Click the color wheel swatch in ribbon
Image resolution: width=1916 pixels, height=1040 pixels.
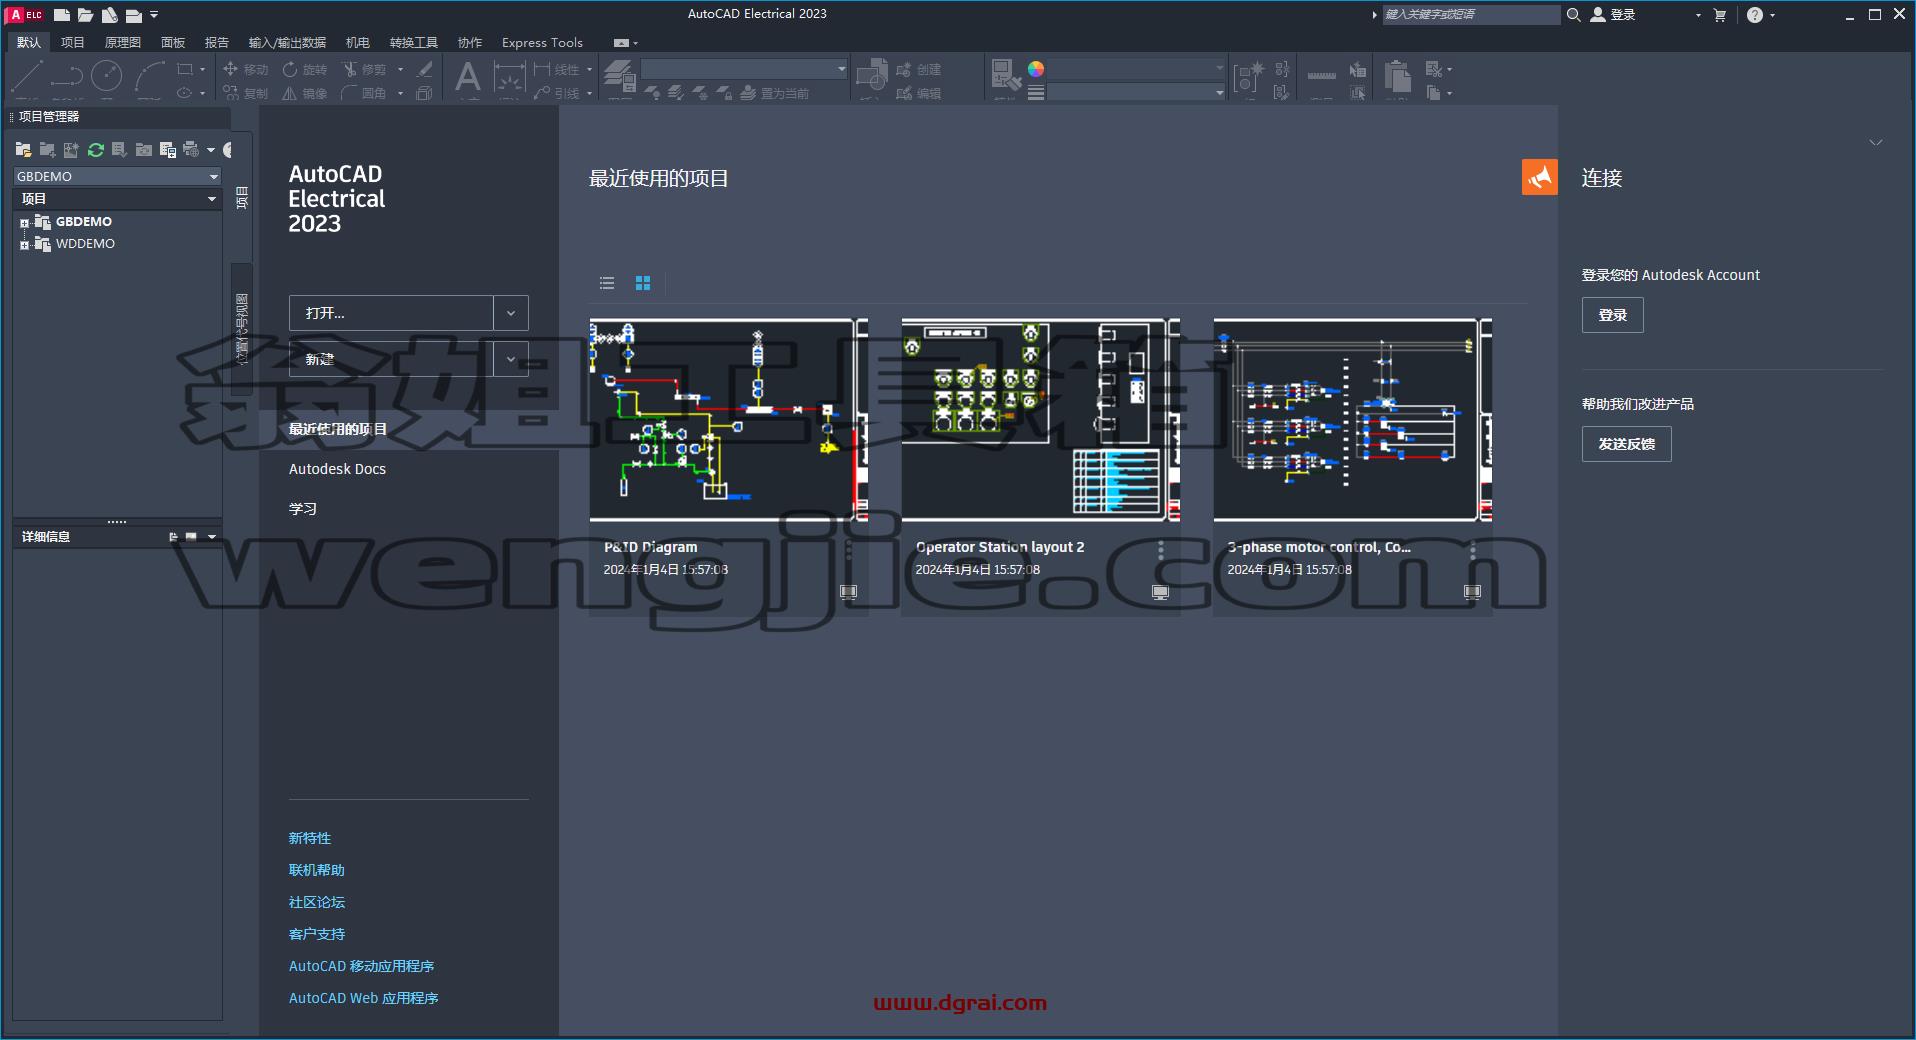click(1036, 69)
